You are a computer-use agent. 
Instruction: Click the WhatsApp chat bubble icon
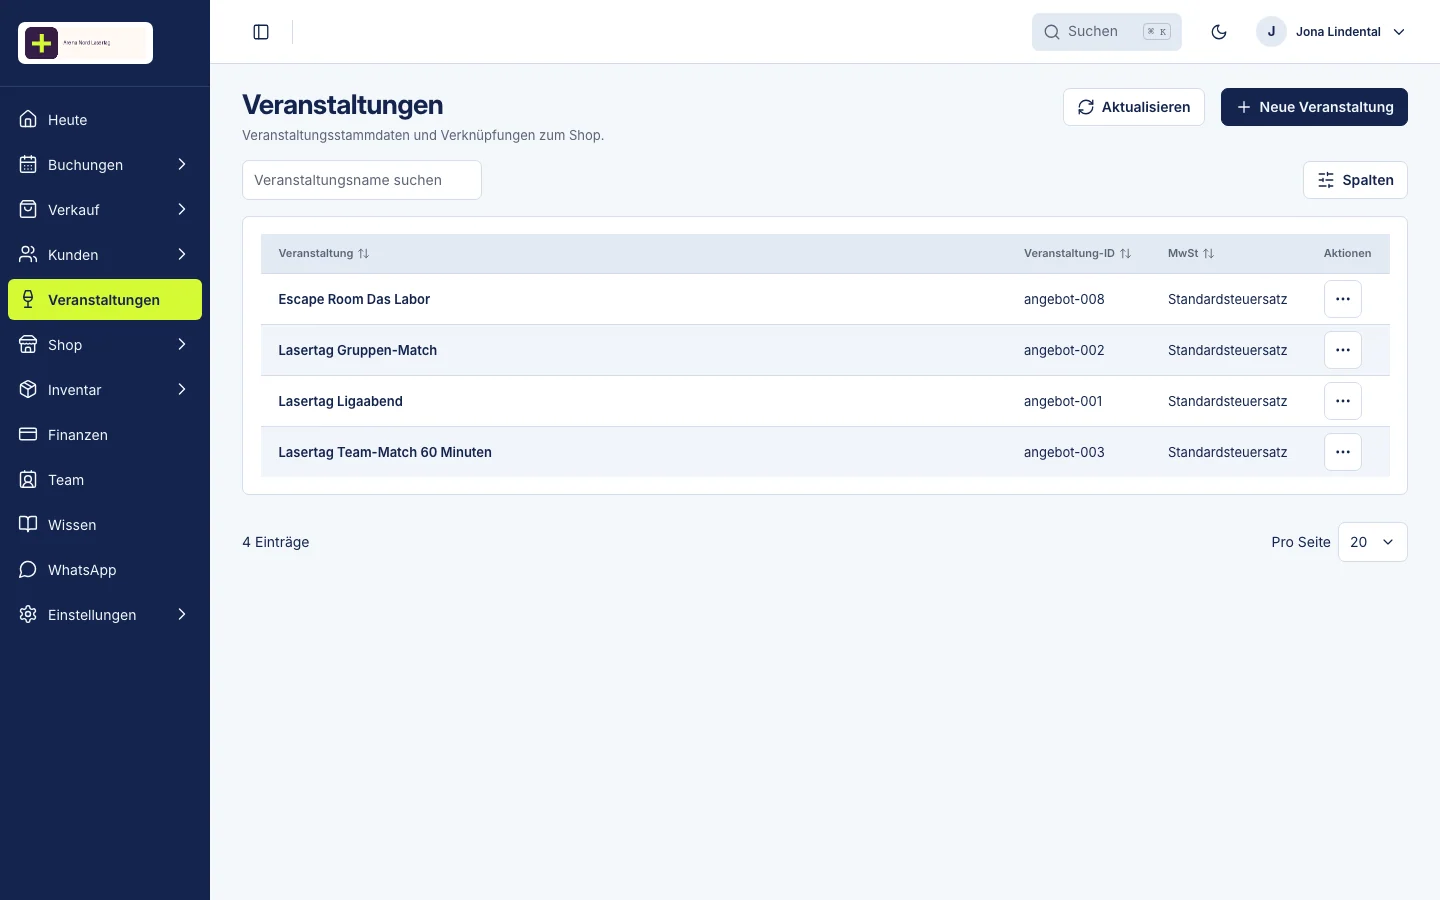[28, 570]
